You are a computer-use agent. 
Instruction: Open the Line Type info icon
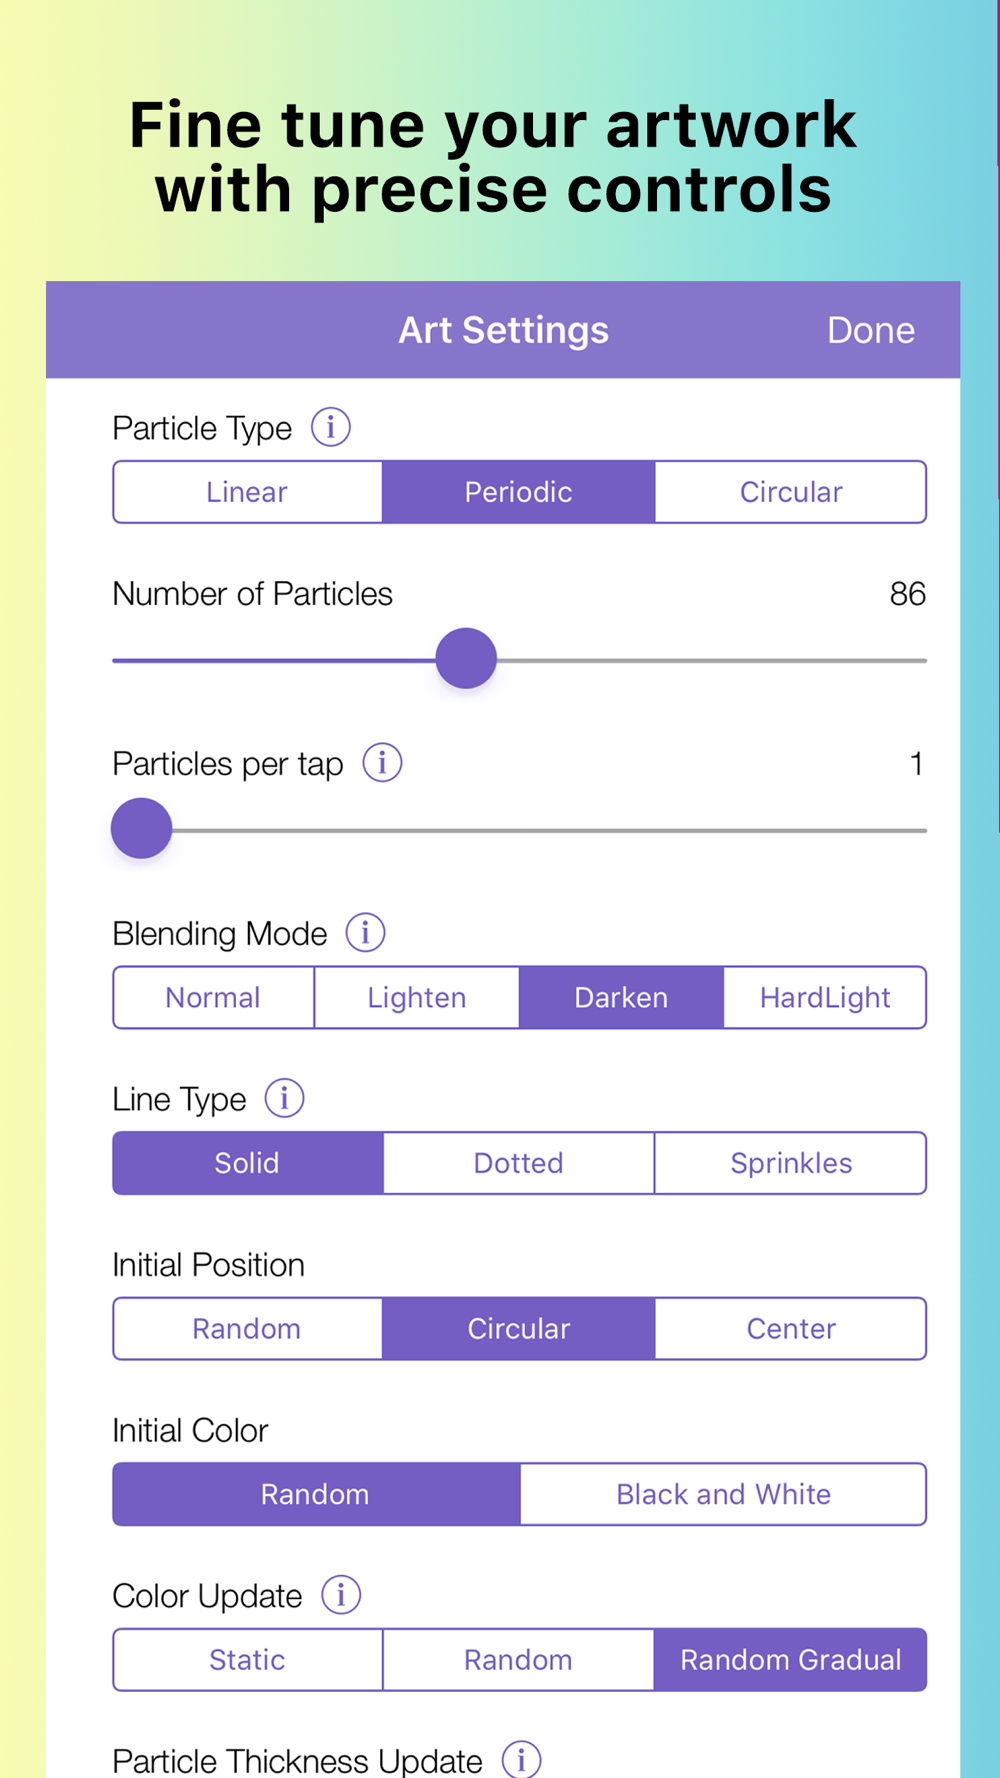[284, 1098]
